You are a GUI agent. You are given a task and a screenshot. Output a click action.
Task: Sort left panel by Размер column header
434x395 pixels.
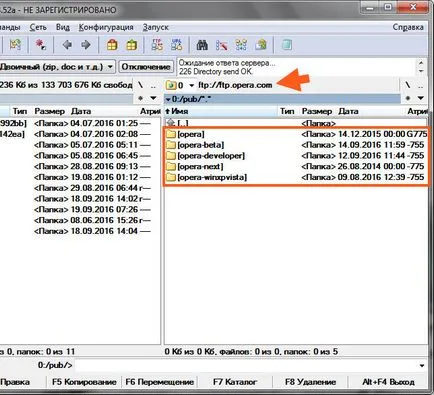click(49, 111)
